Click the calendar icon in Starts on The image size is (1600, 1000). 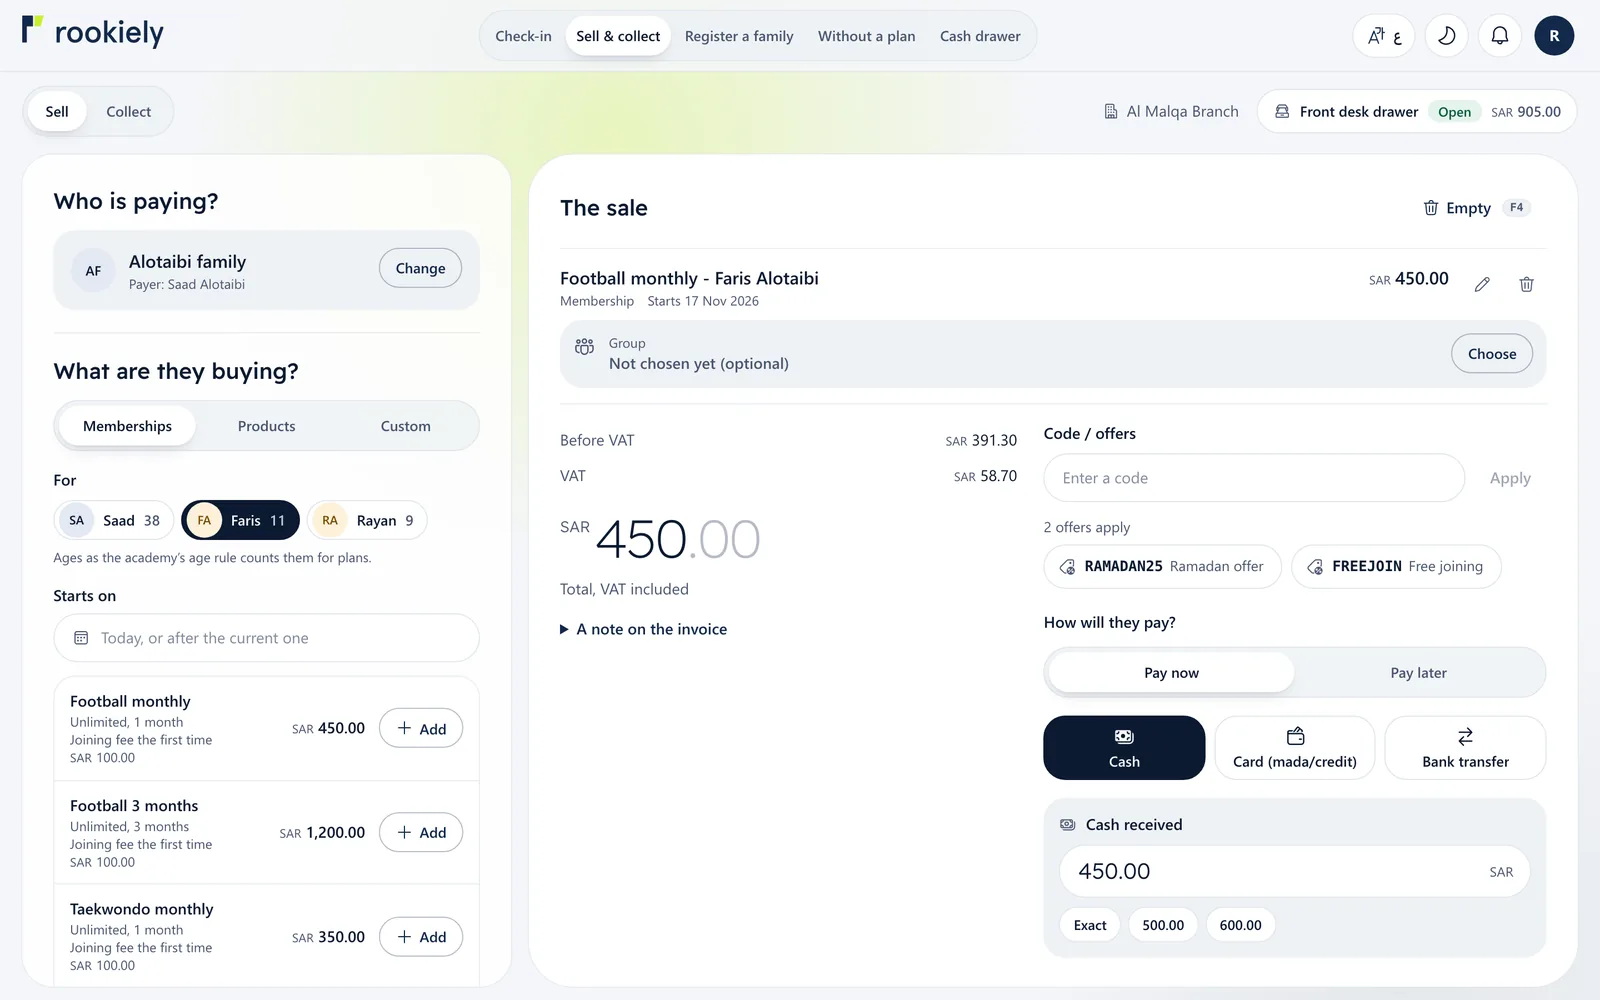81,638
